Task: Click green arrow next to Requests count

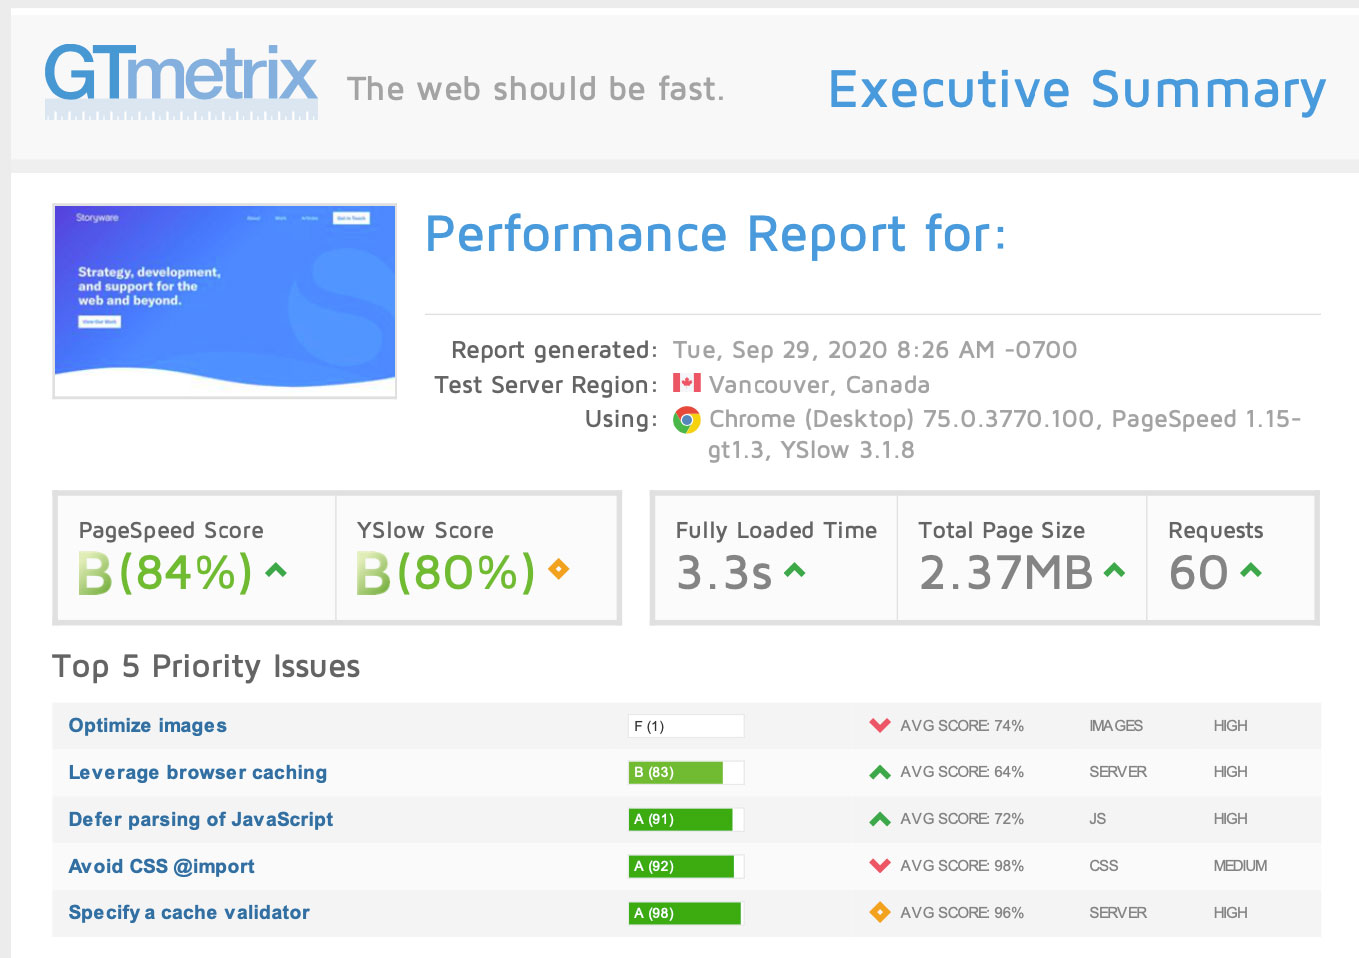Action: tap(1251, 571)
